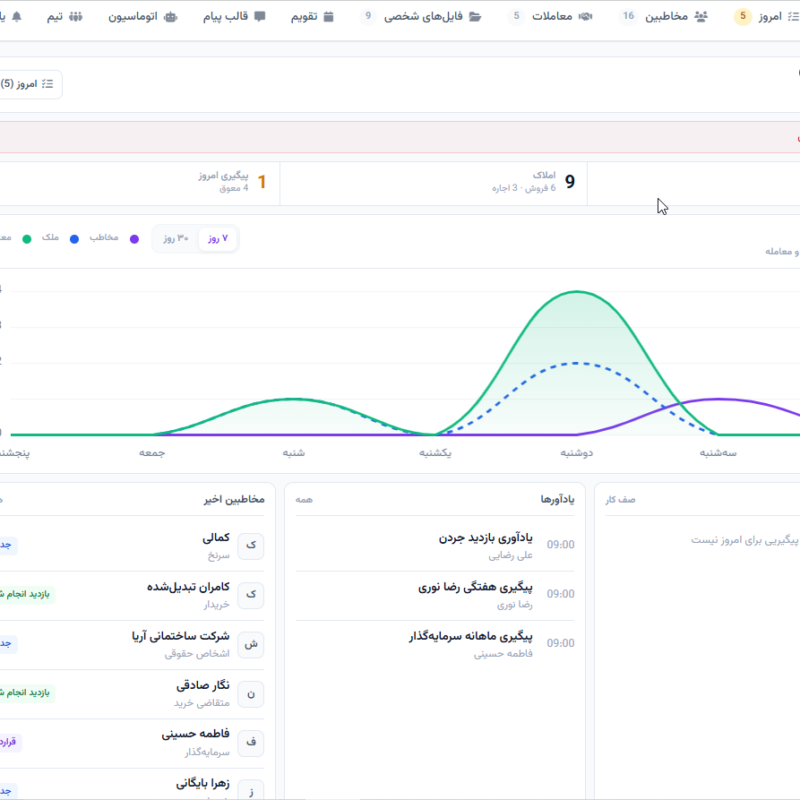800x800 pixels.
Task: Click status tag on نگار صادقی row
Action: (x=27, y=693)
